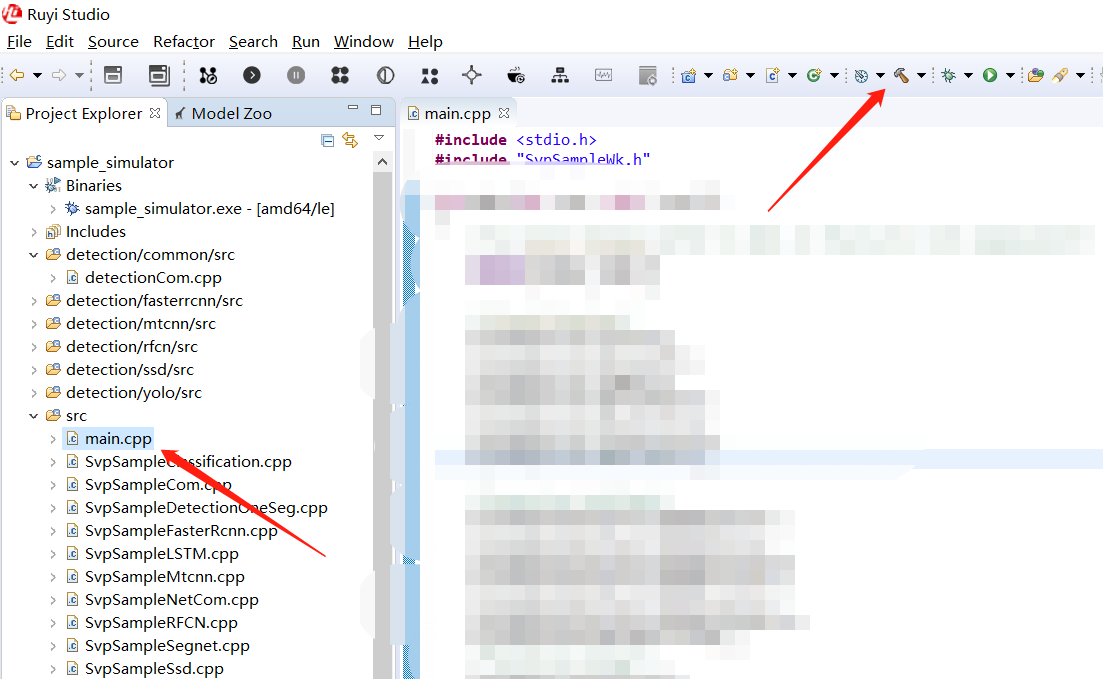
Task: Click the coffee cup toolbar icon
Action: click(x=516, y=75)
